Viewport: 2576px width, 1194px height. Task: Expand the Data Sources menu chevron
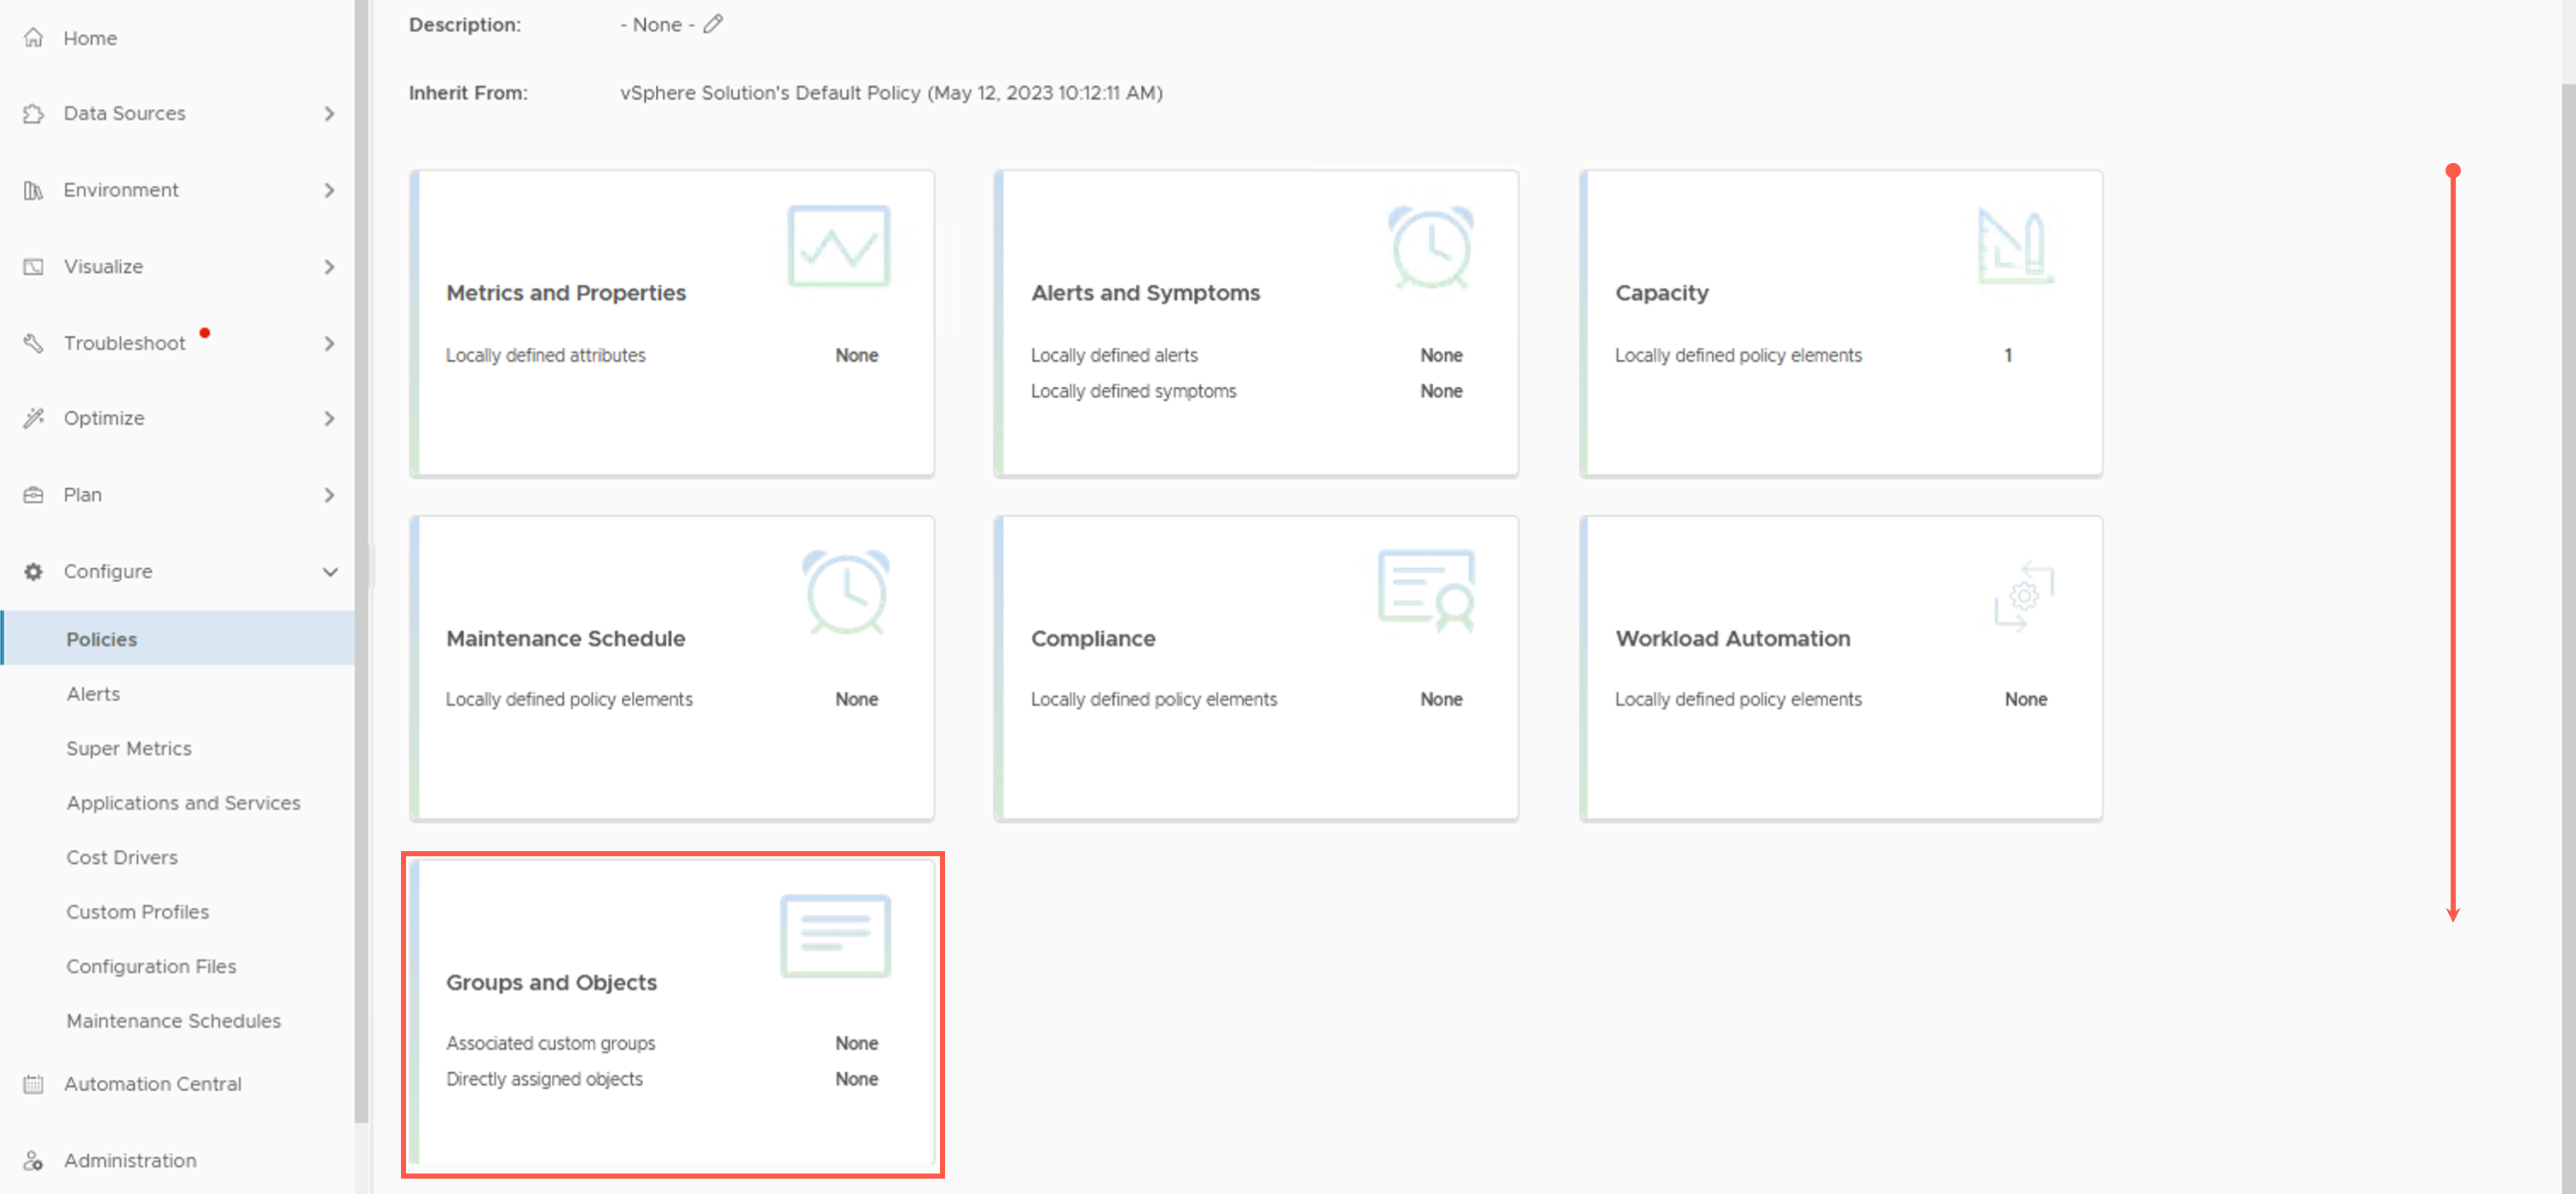[329, 114]
